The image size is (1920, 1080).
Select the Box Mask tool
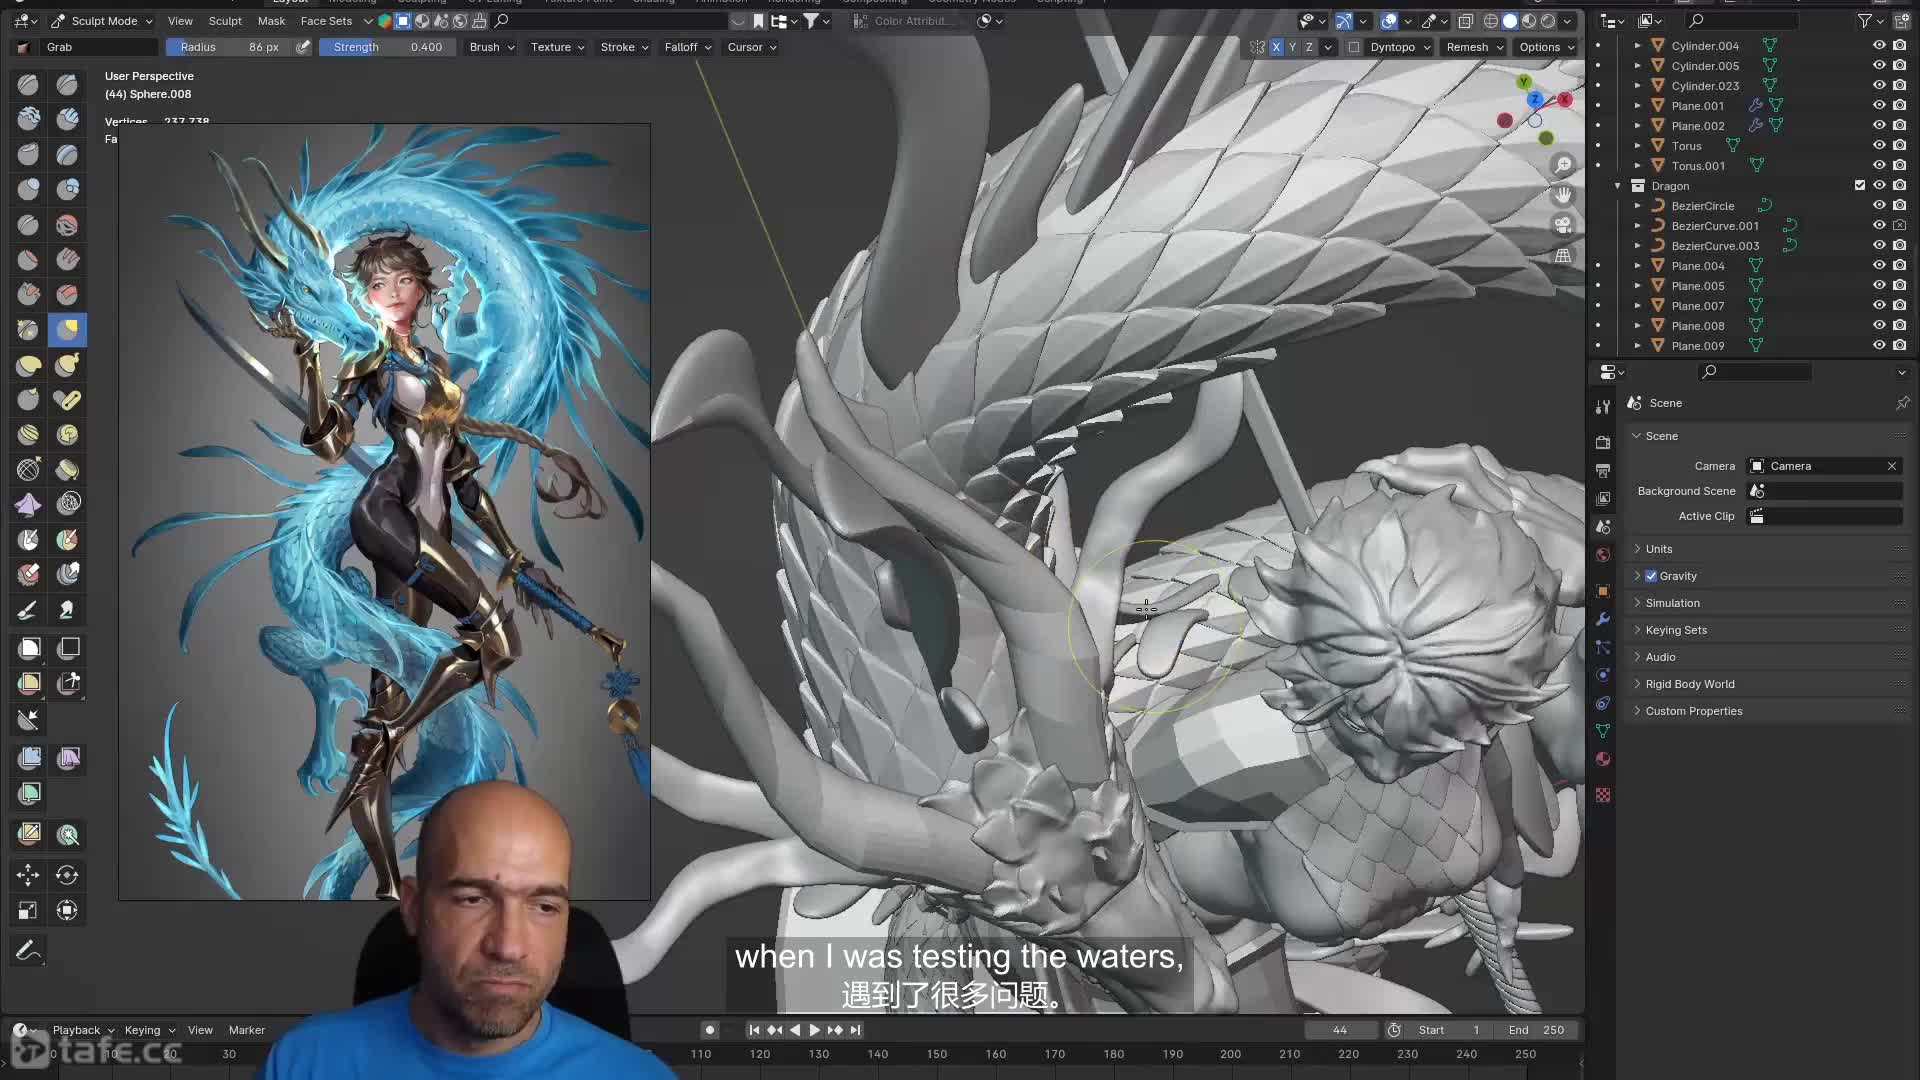pyautogui.click(x=29, y=648)
